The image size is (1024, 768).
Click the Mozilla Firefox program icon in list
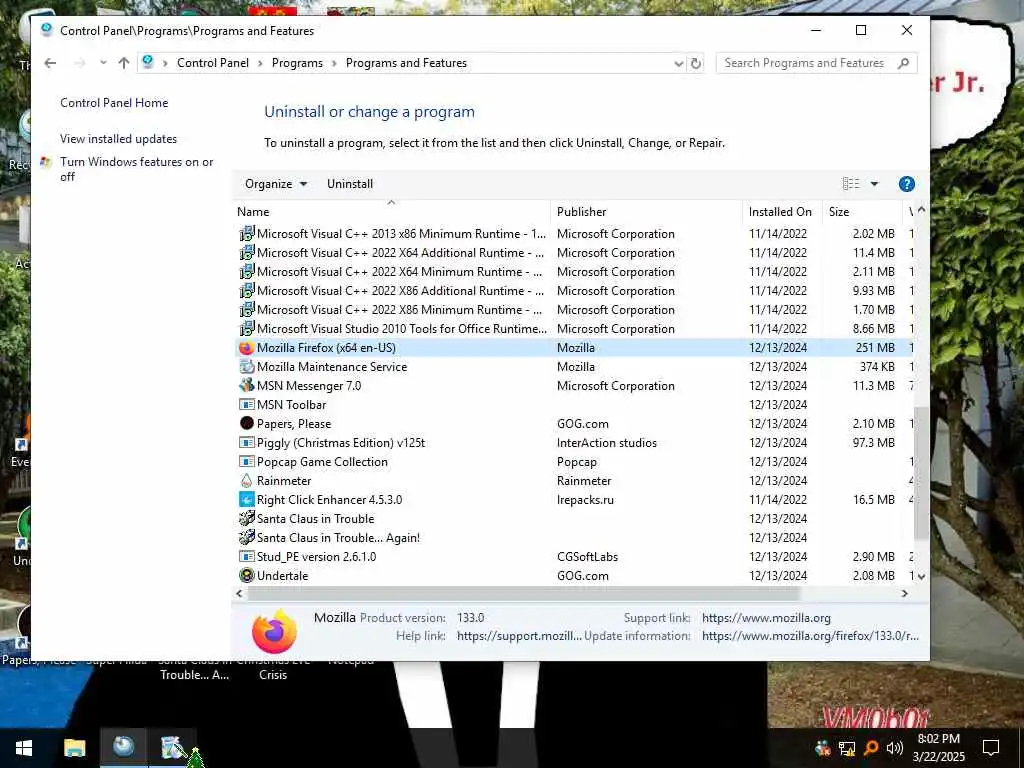[246, 348]
